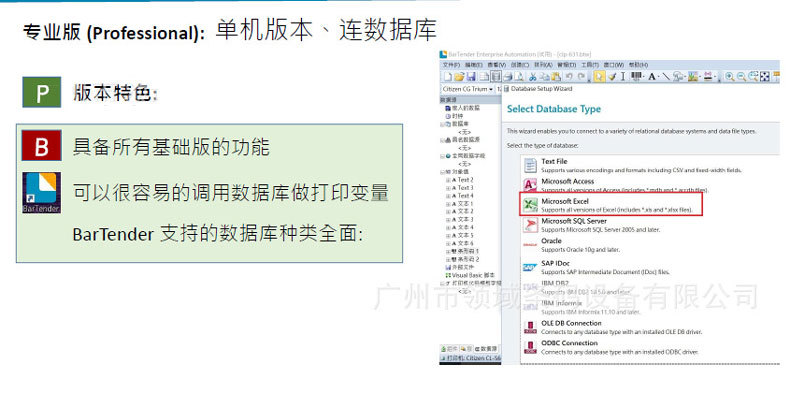
Task: Select the text cursor I-beam tool
Action: [x=623, y=77]
